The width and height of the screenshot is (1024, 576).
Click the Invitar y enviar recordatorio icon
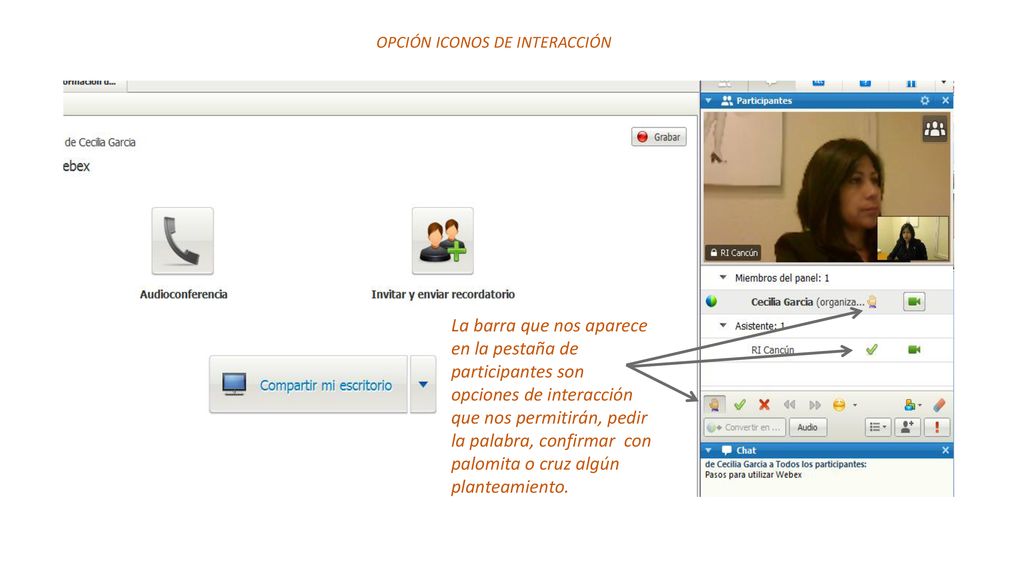(442, 241)
